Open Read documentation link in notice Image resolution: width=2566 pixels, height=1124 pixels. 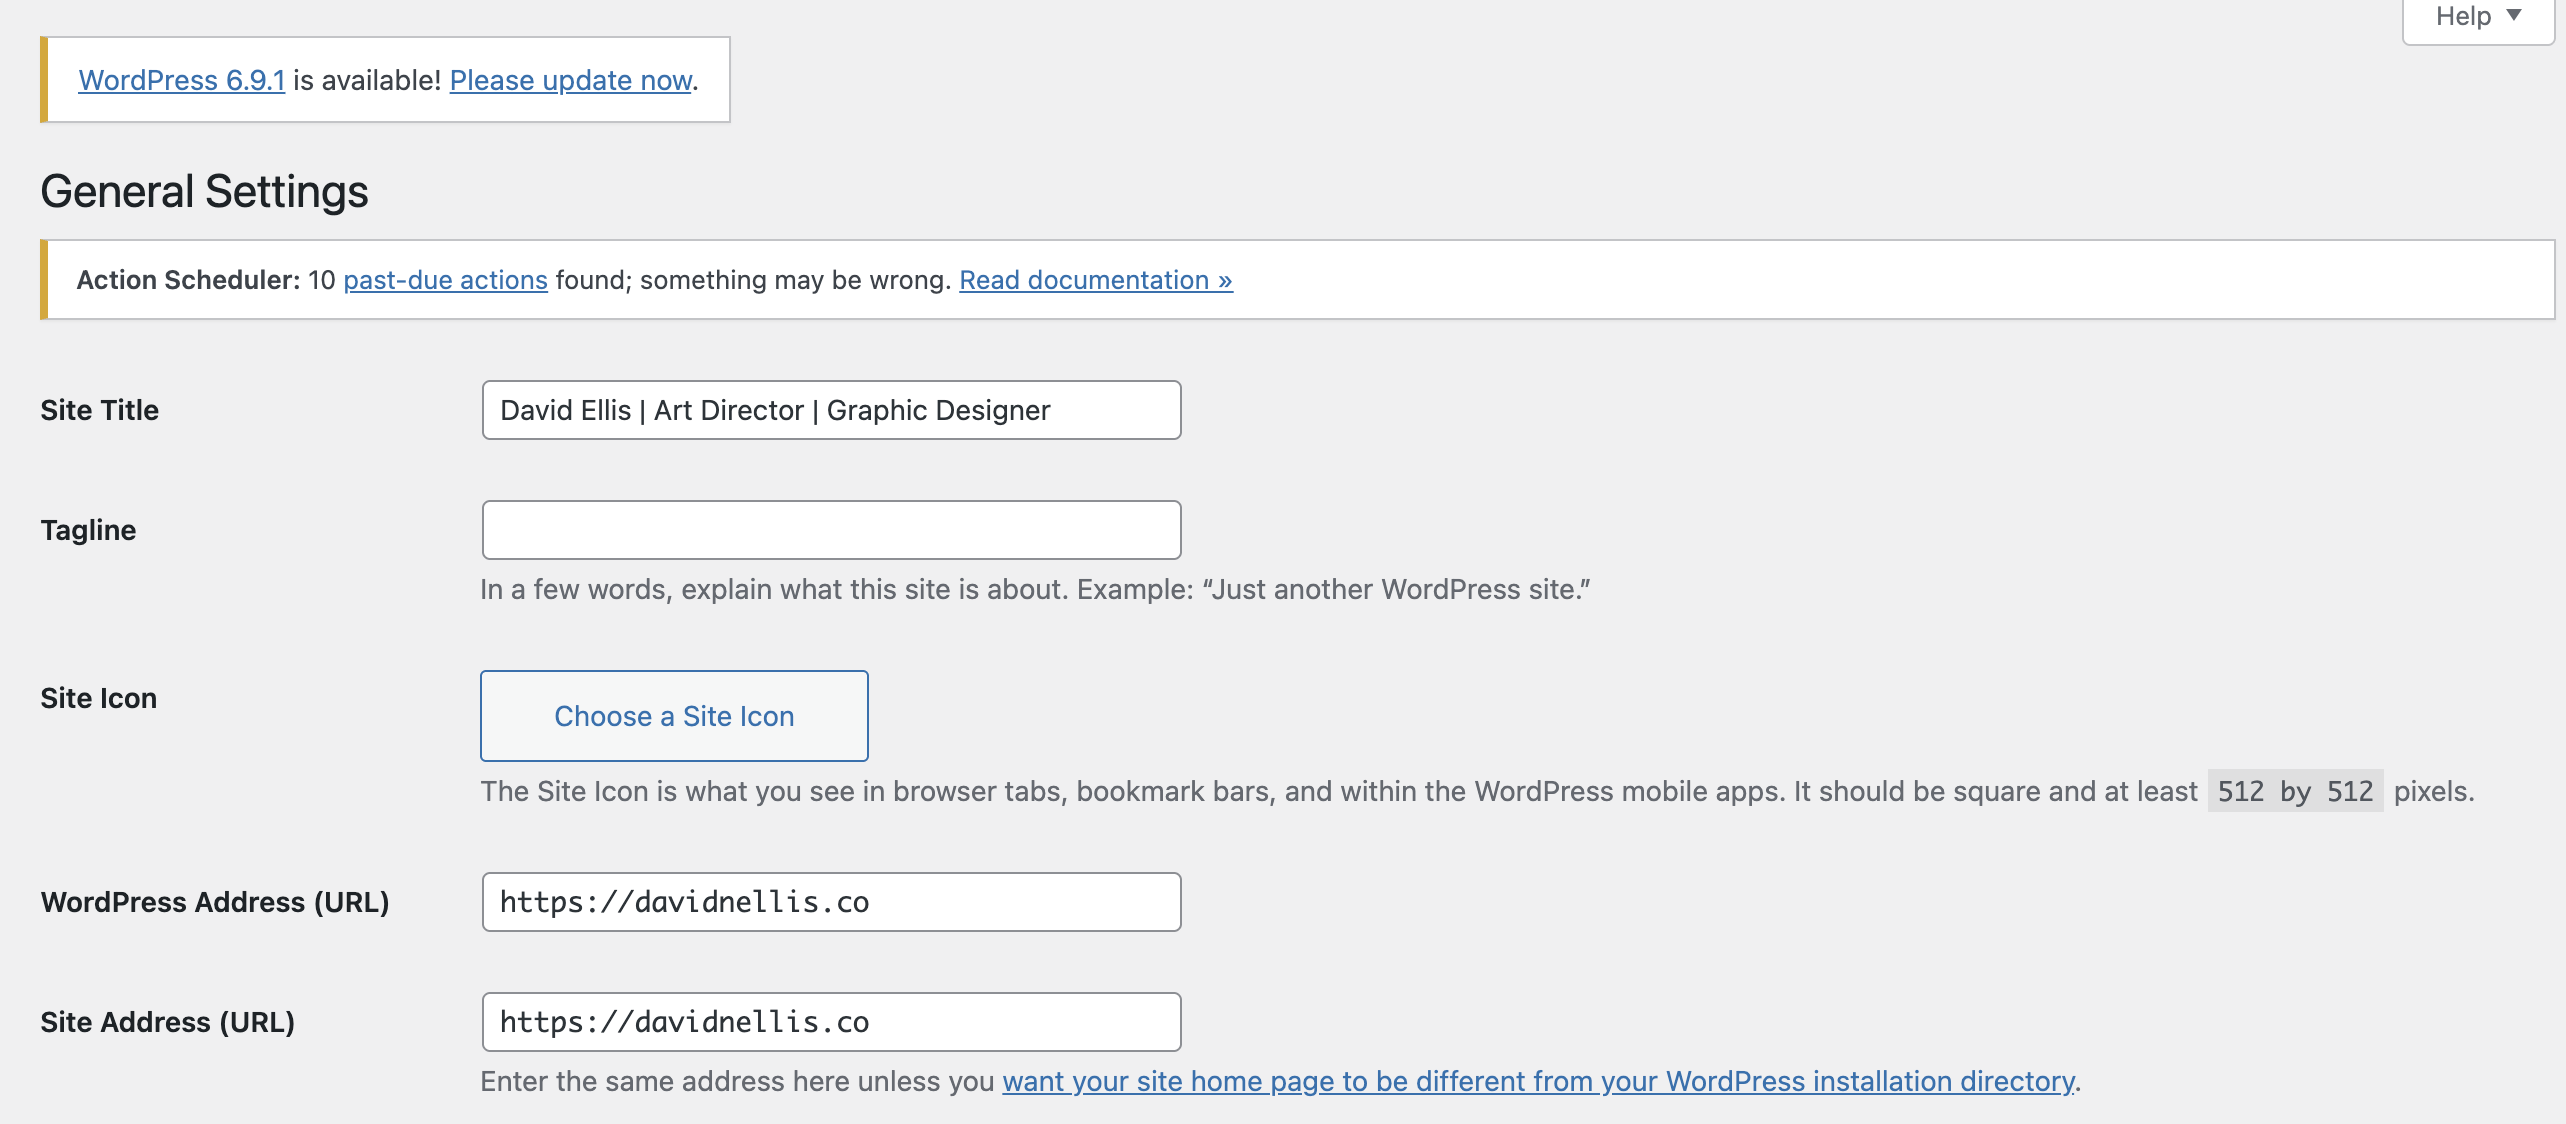tap(1095, 280)
